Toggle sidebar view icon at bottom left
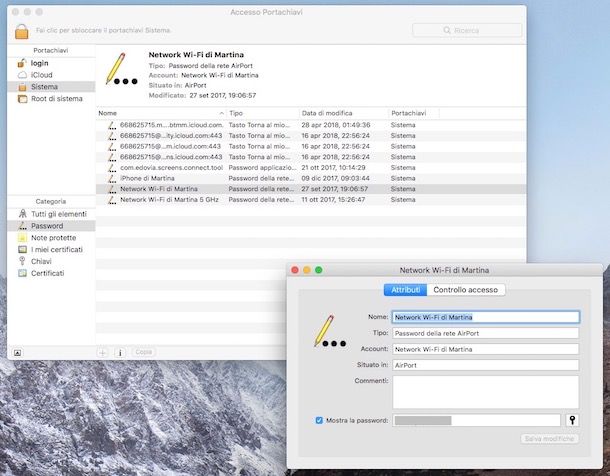Image resolution: width=610 pixels, height=476 pixels. tap(18, 353)
